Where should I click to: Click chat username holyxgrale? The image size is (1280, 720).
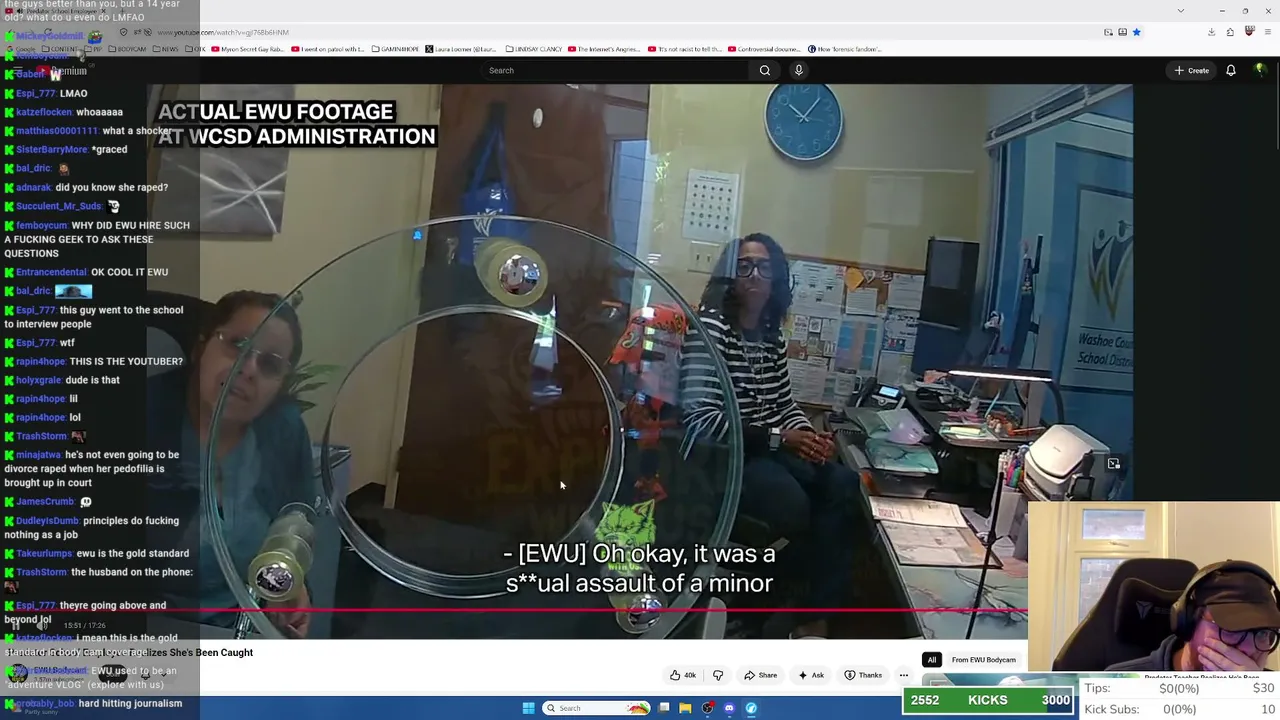click(38, 380)
